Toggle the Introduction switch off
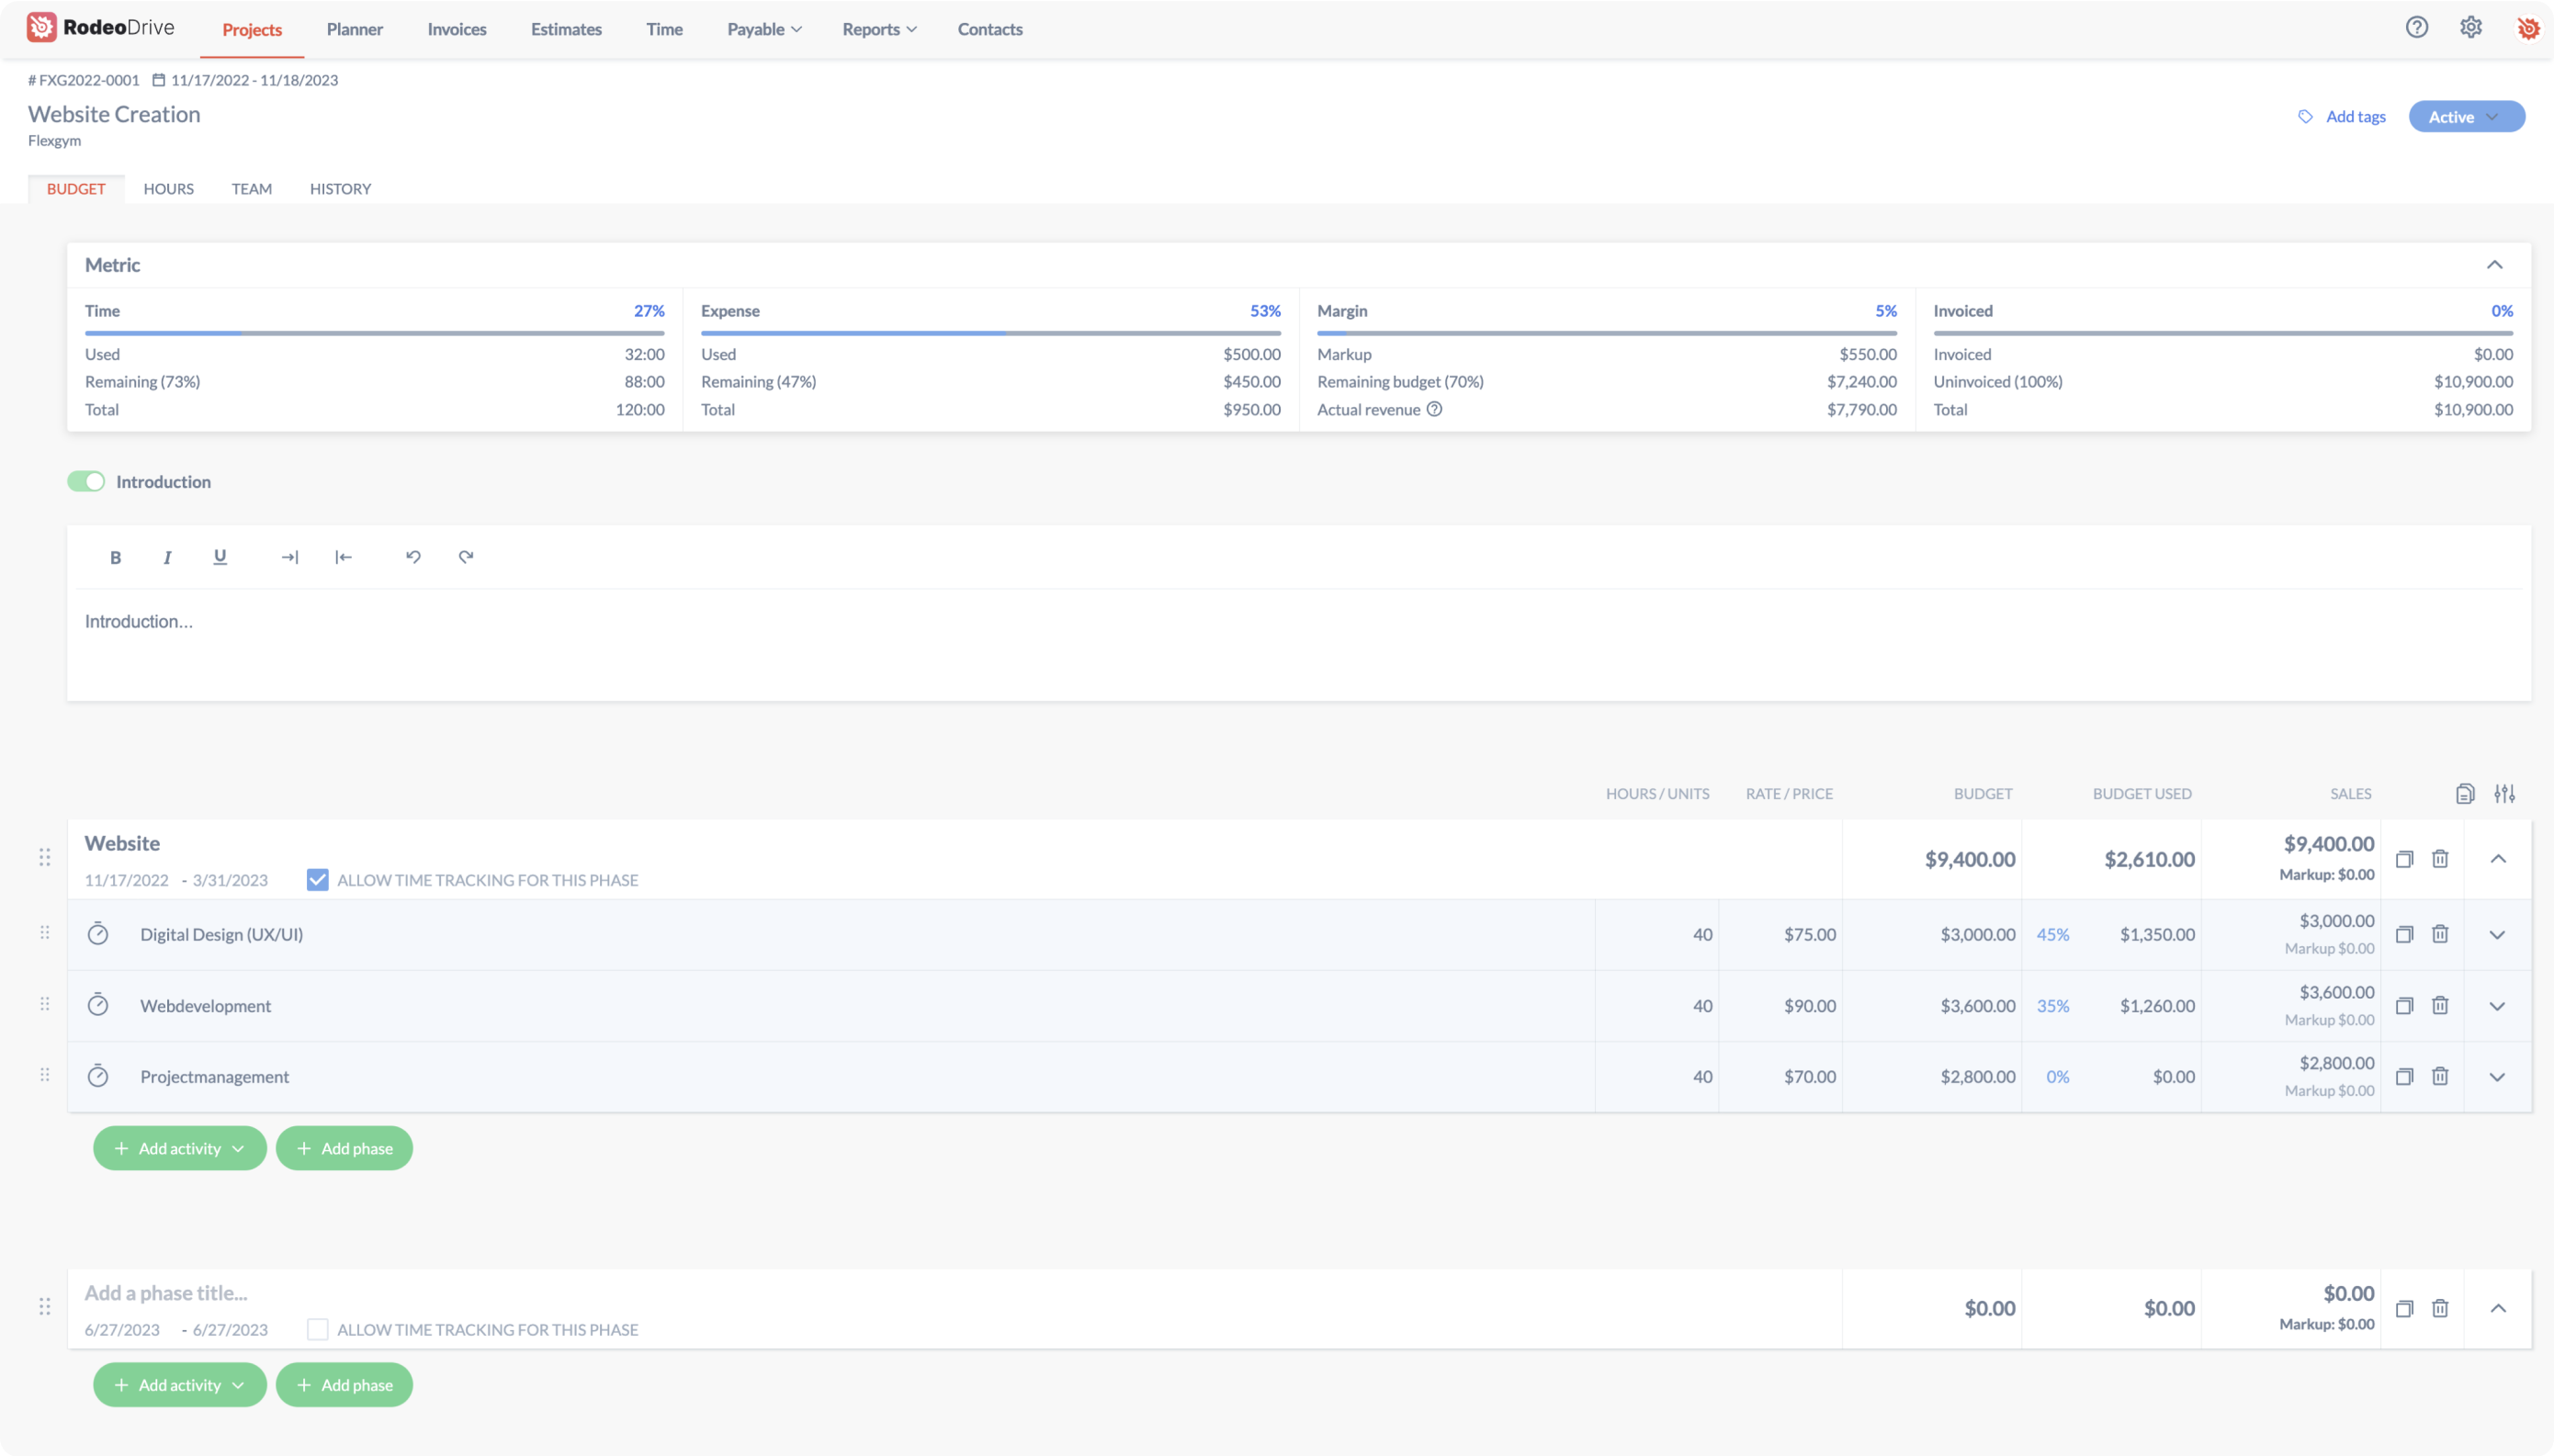Screen dimensions: 2554x1456 pos(86,482)
